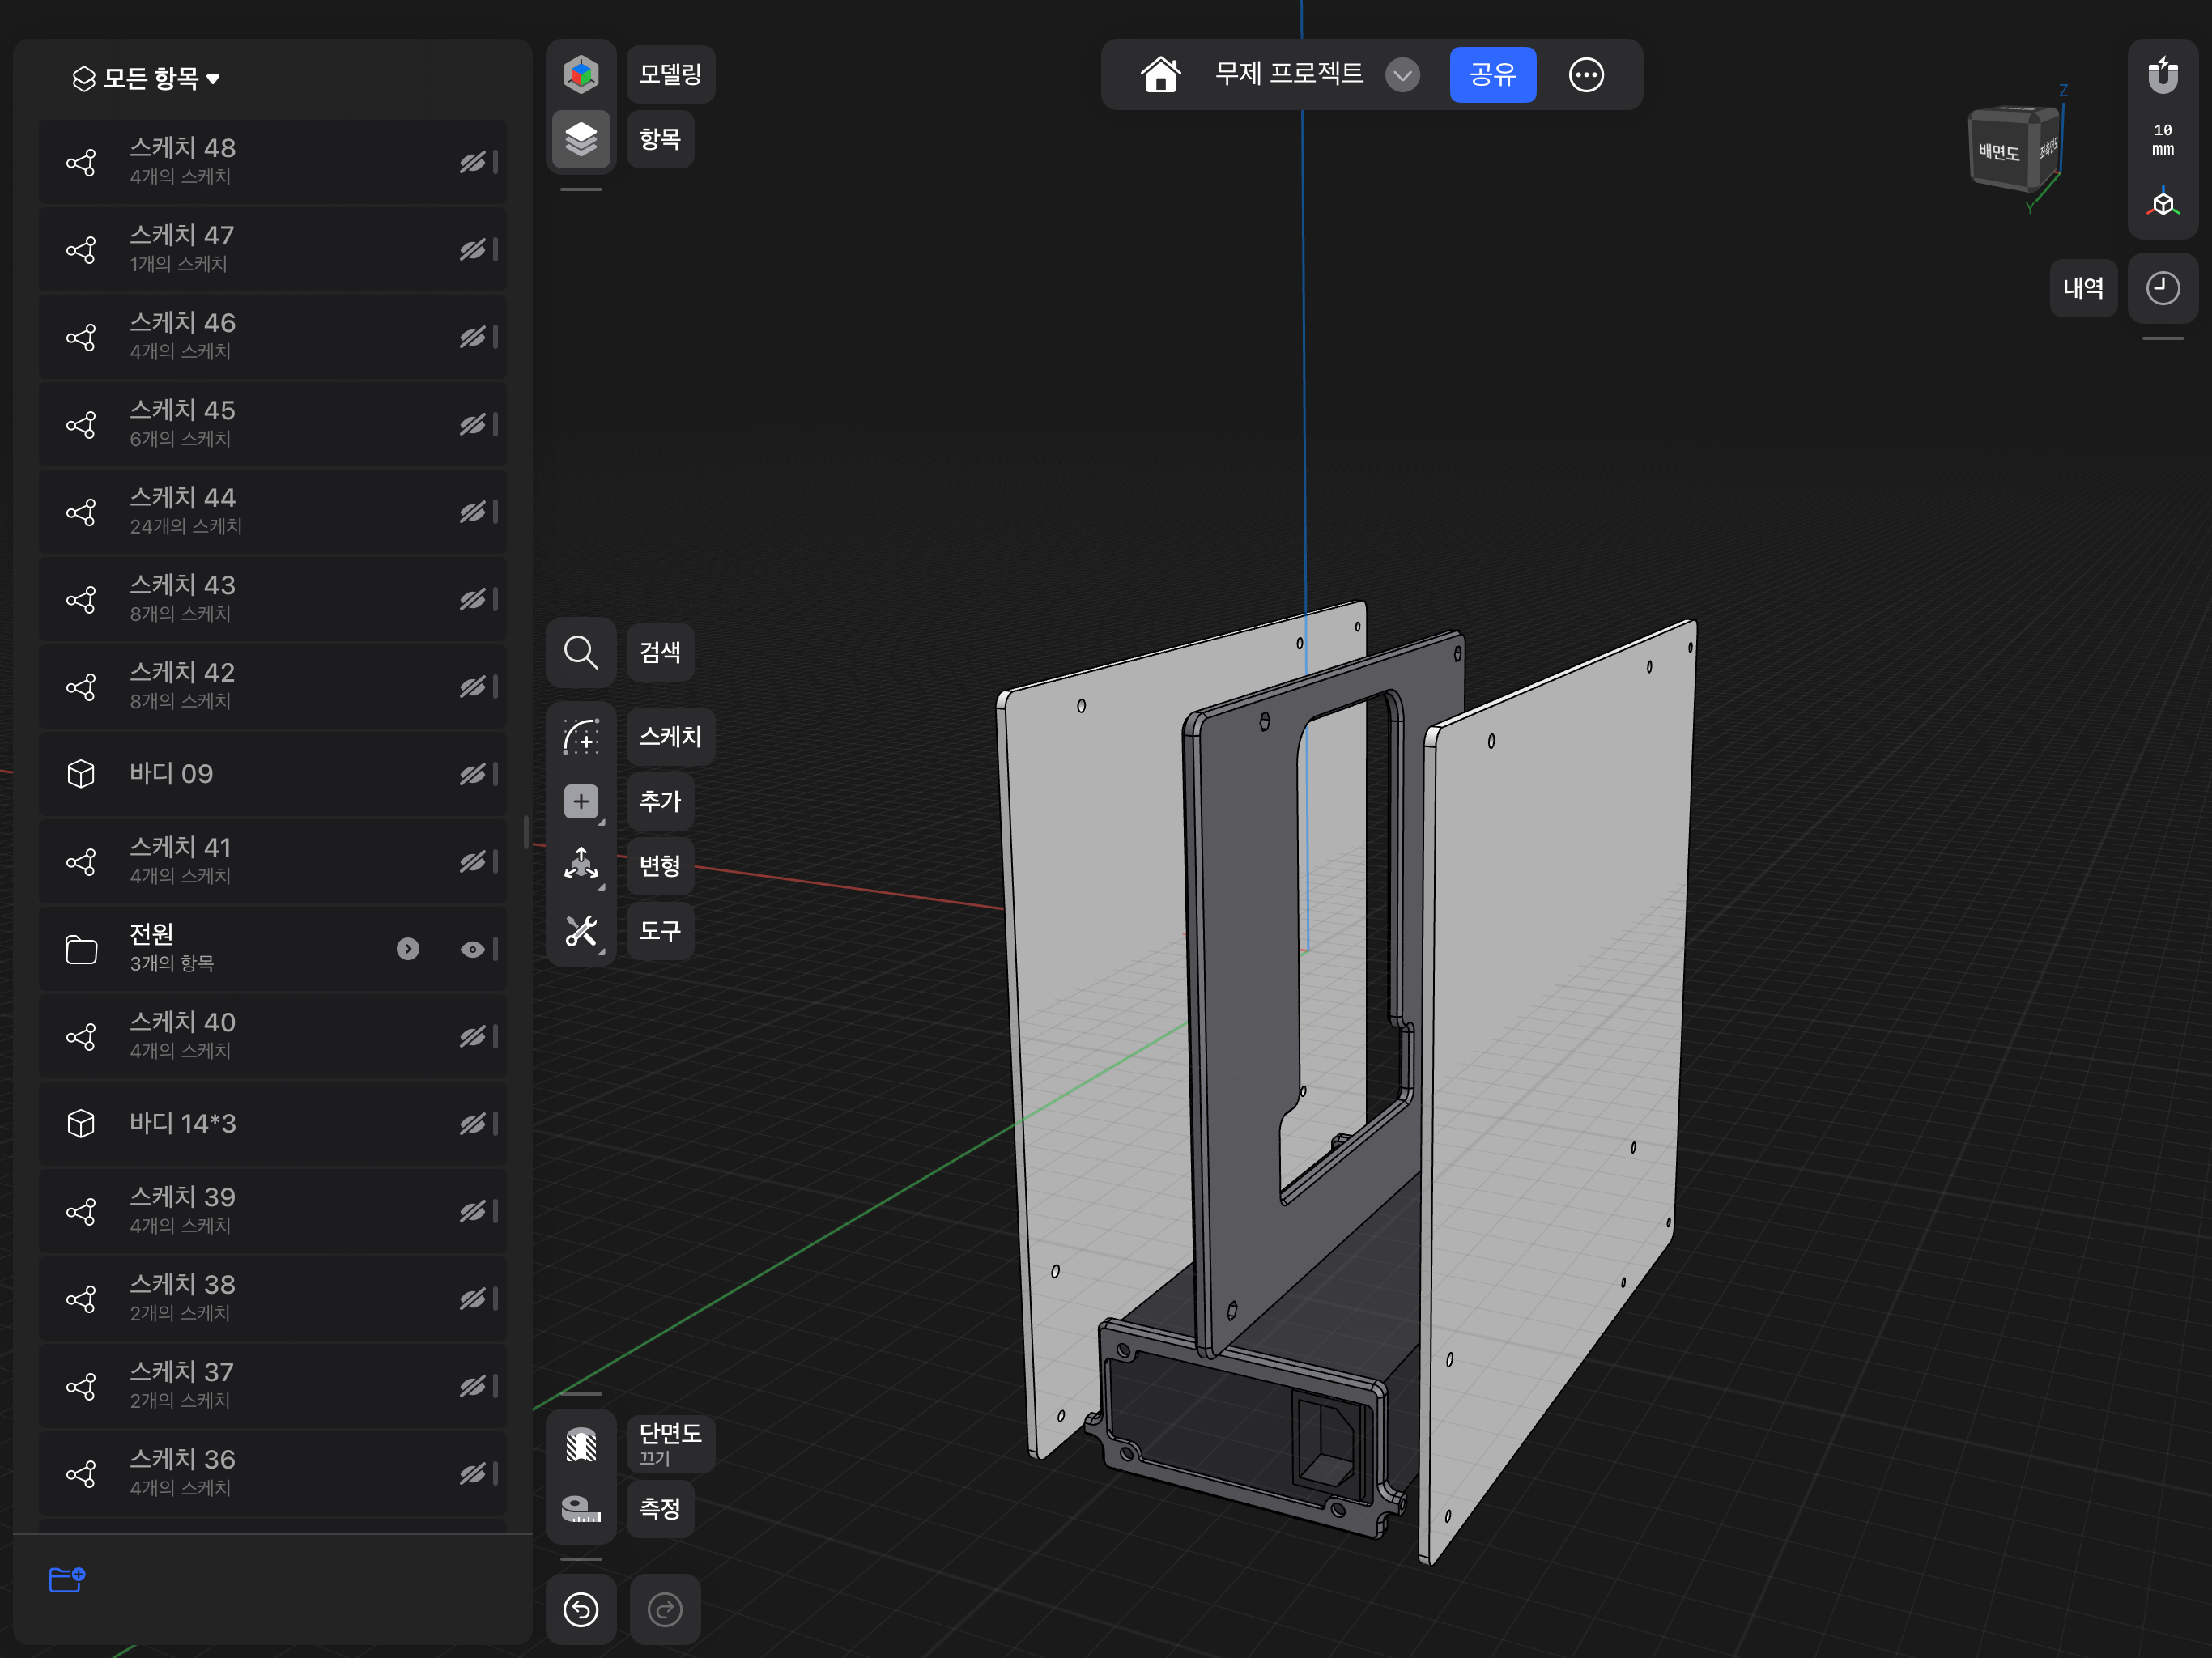
Task: Select the Transform tool icon
Action: coord(581,865)
